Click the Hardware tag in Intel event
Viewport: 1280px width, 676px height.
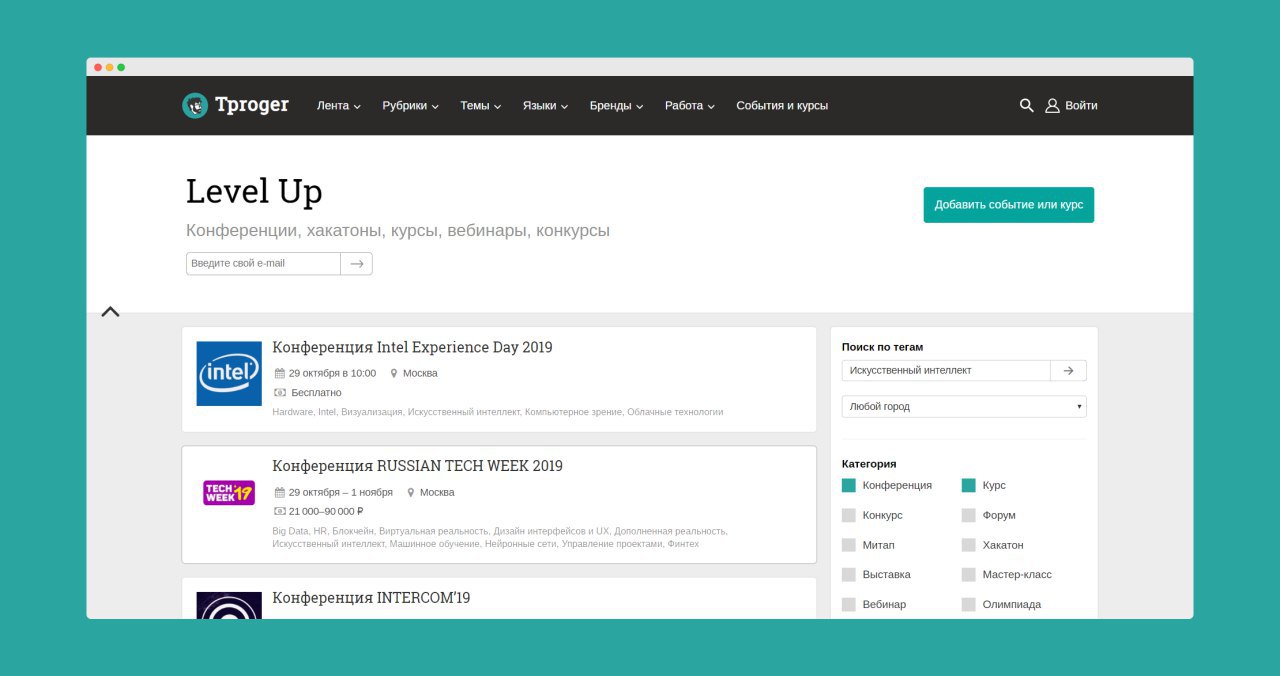coord(292,412)
